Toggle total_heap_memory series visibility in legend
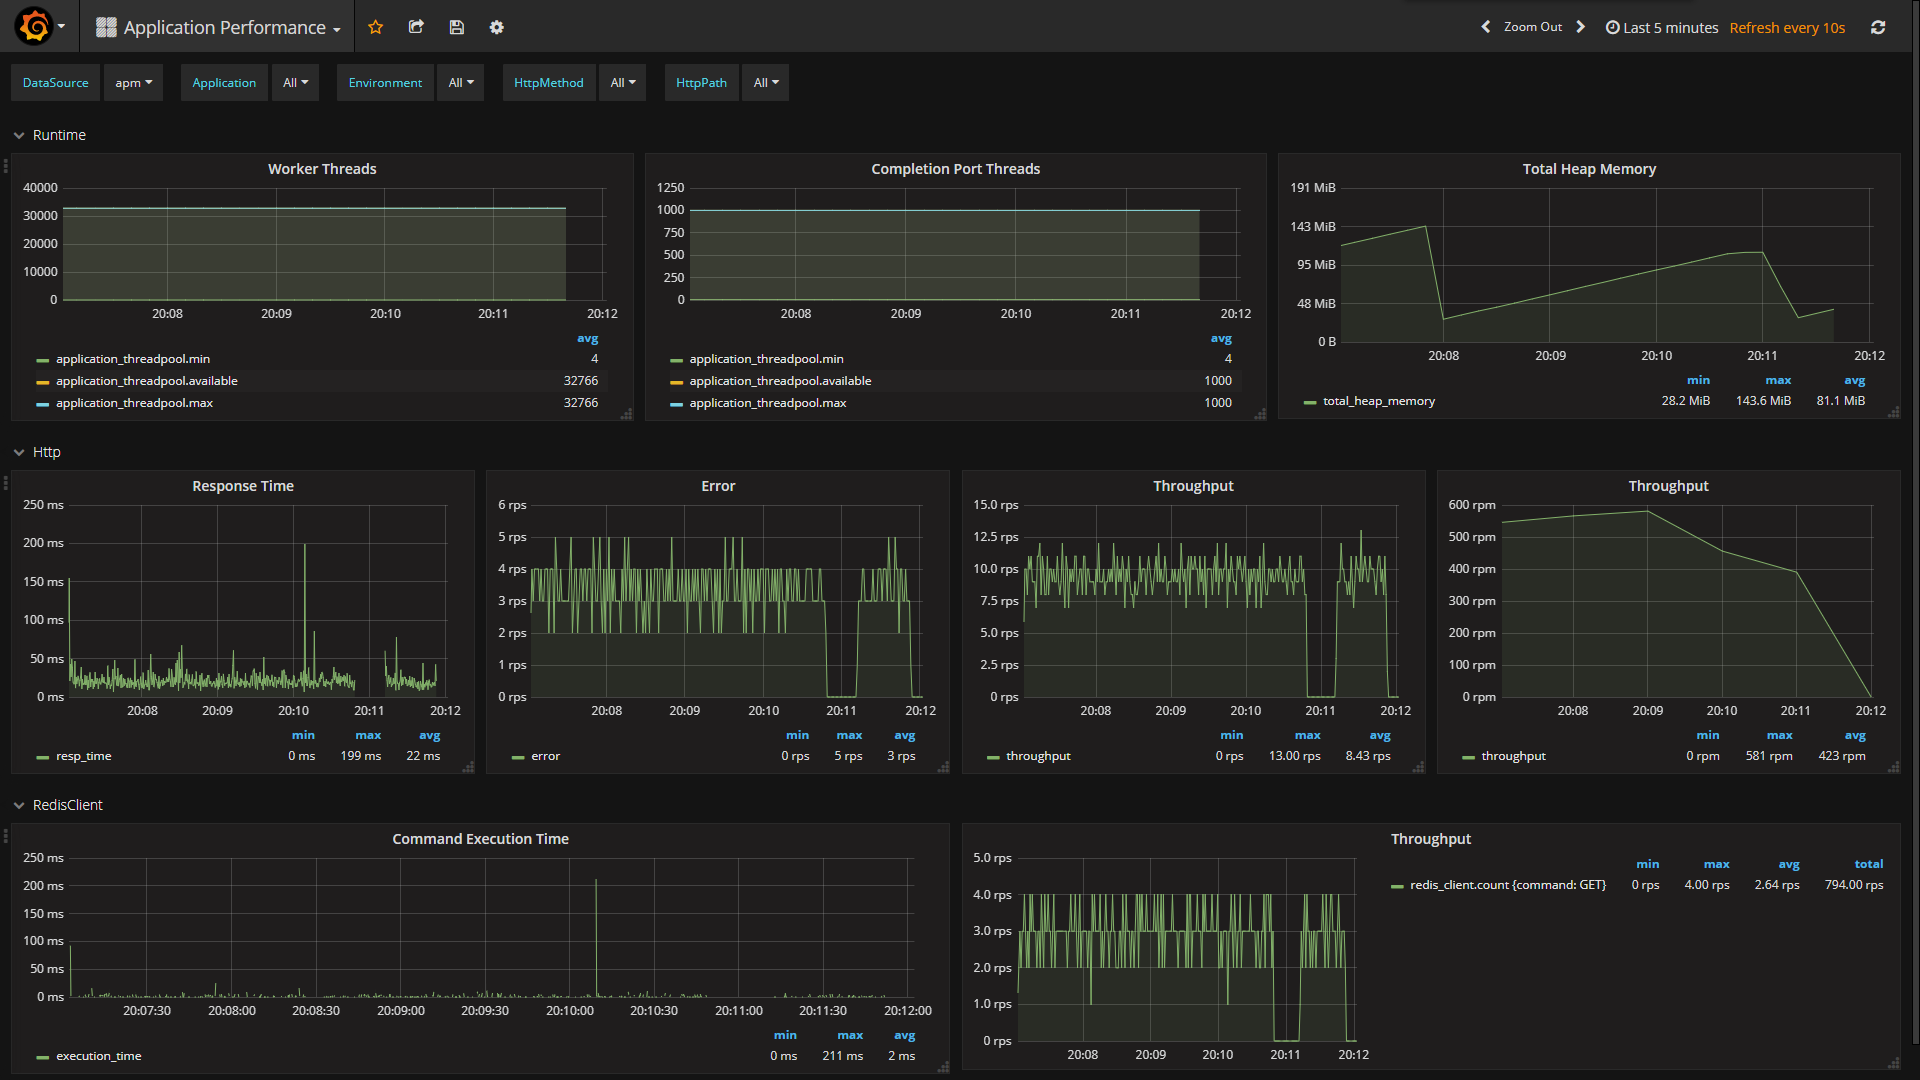This screenshot has width=1920, height=1080. (x=1379, y=401)
